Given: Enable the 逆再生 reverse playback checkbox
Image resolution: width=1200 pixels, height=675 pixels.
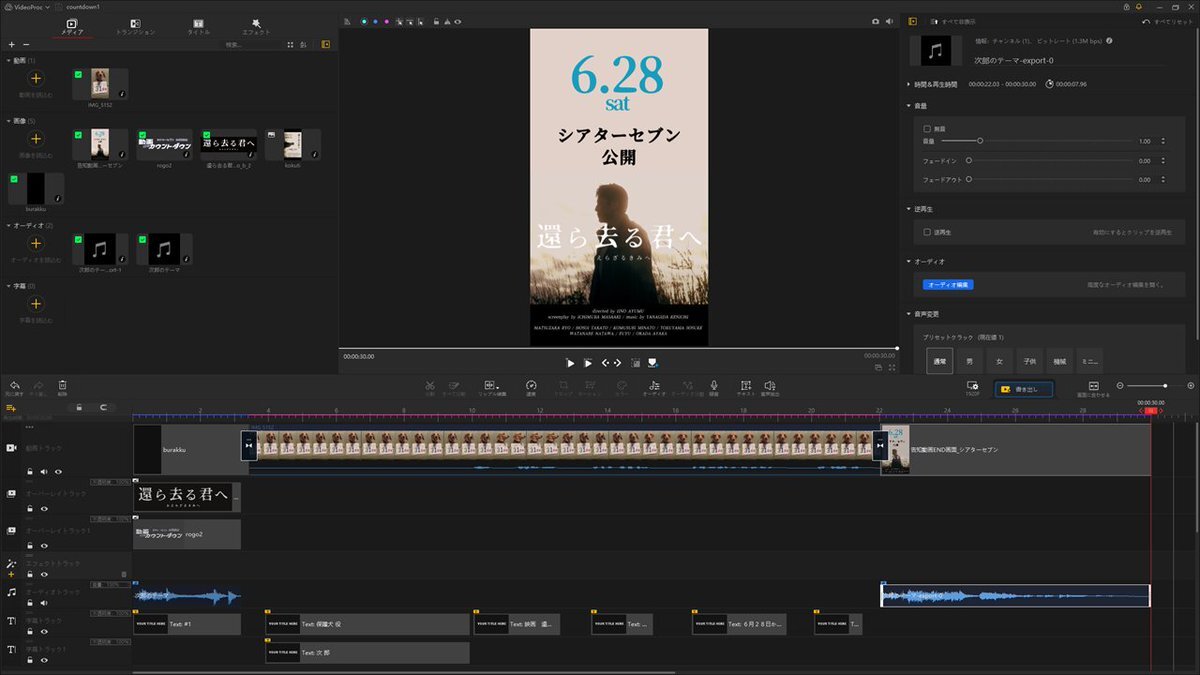Looking at the screenshot, I should (x=927, y=232).
